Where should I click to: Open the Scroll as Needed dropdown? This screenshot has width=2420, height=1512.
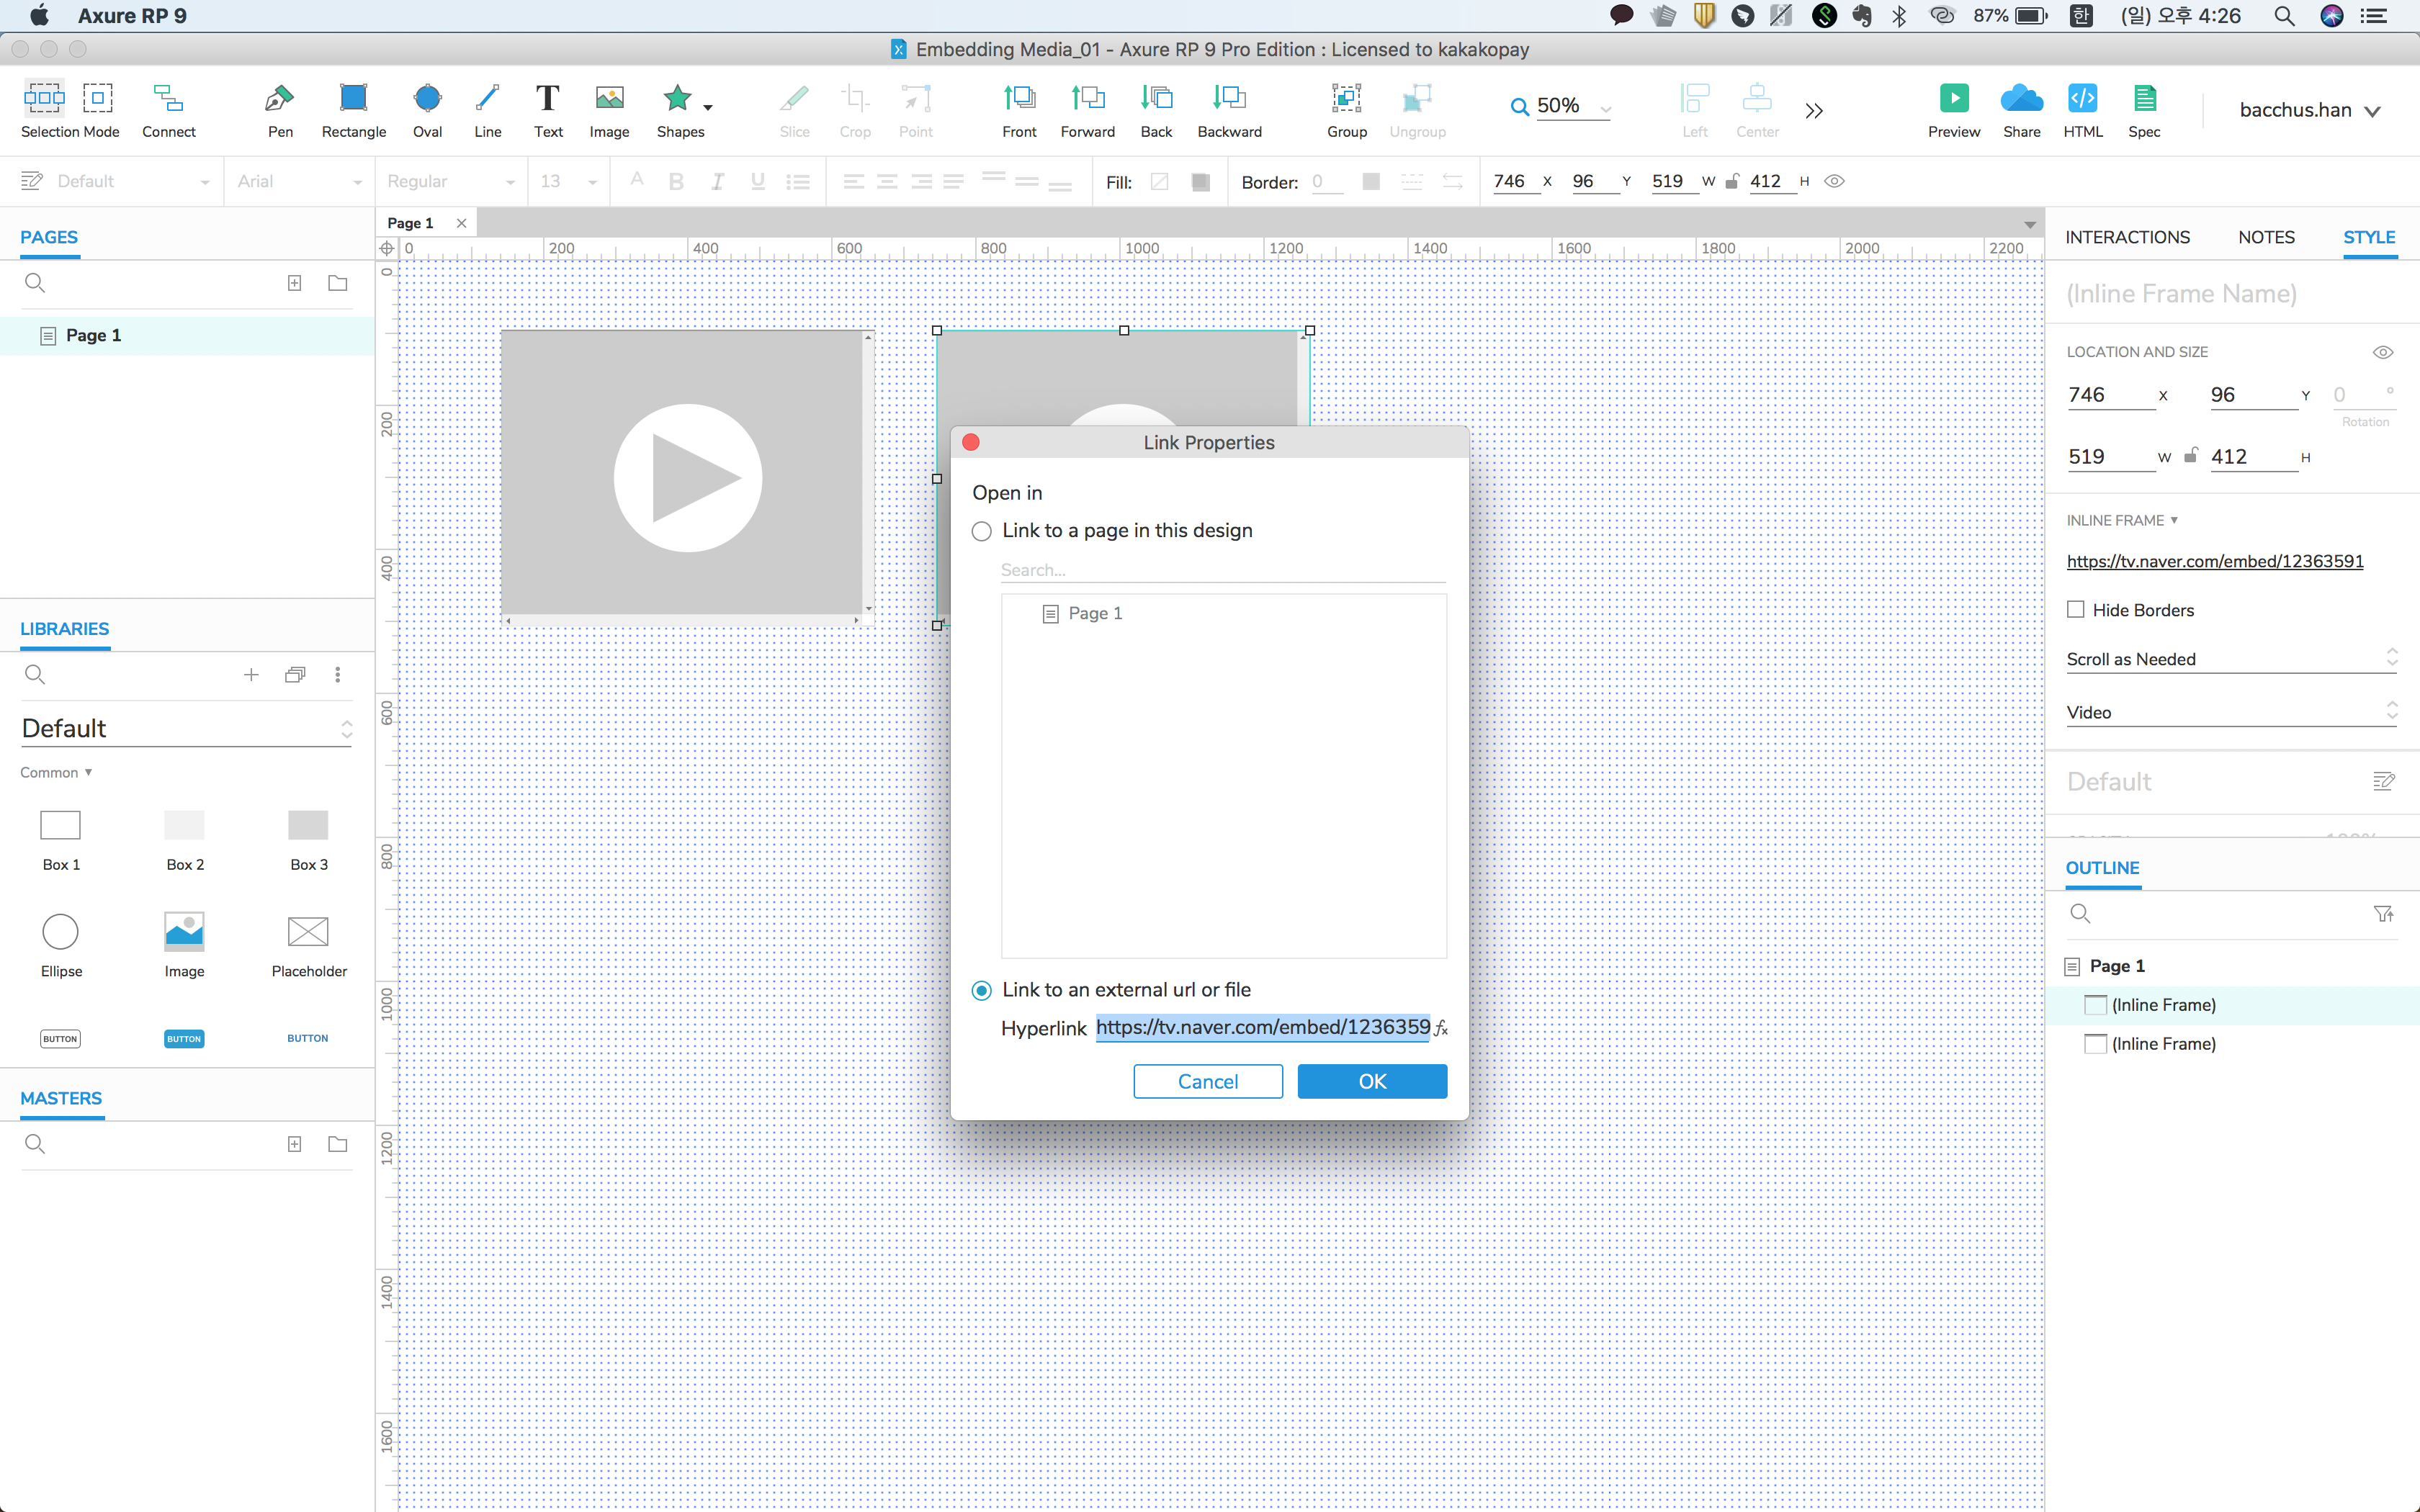point(2230,659)
